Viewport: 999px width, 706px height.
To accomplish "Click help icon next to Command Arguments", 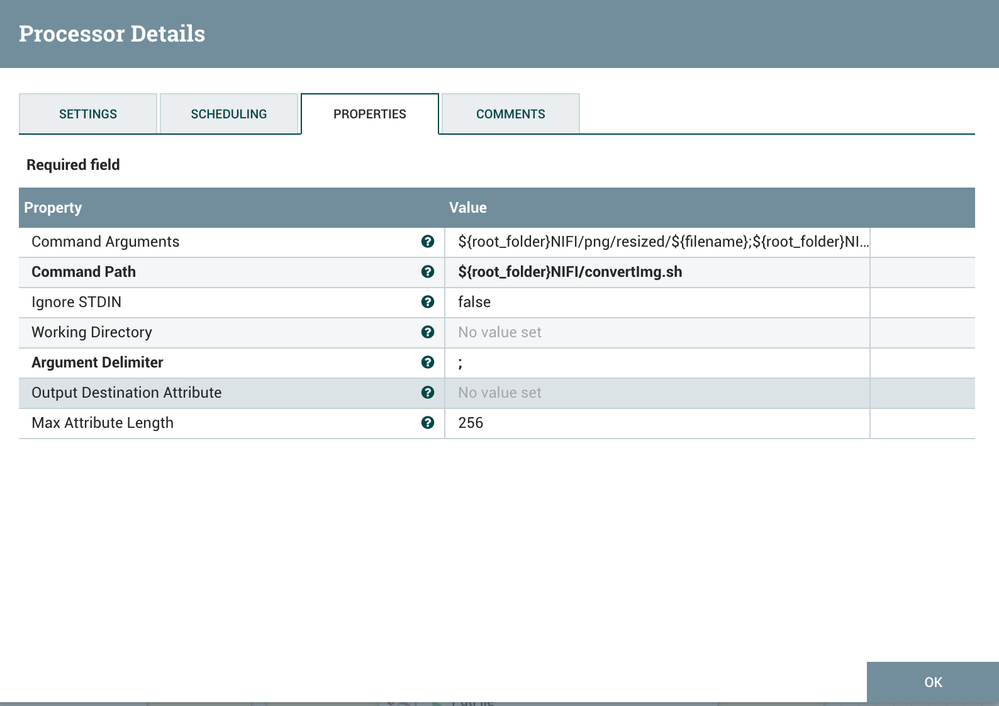I will point(428,242).
